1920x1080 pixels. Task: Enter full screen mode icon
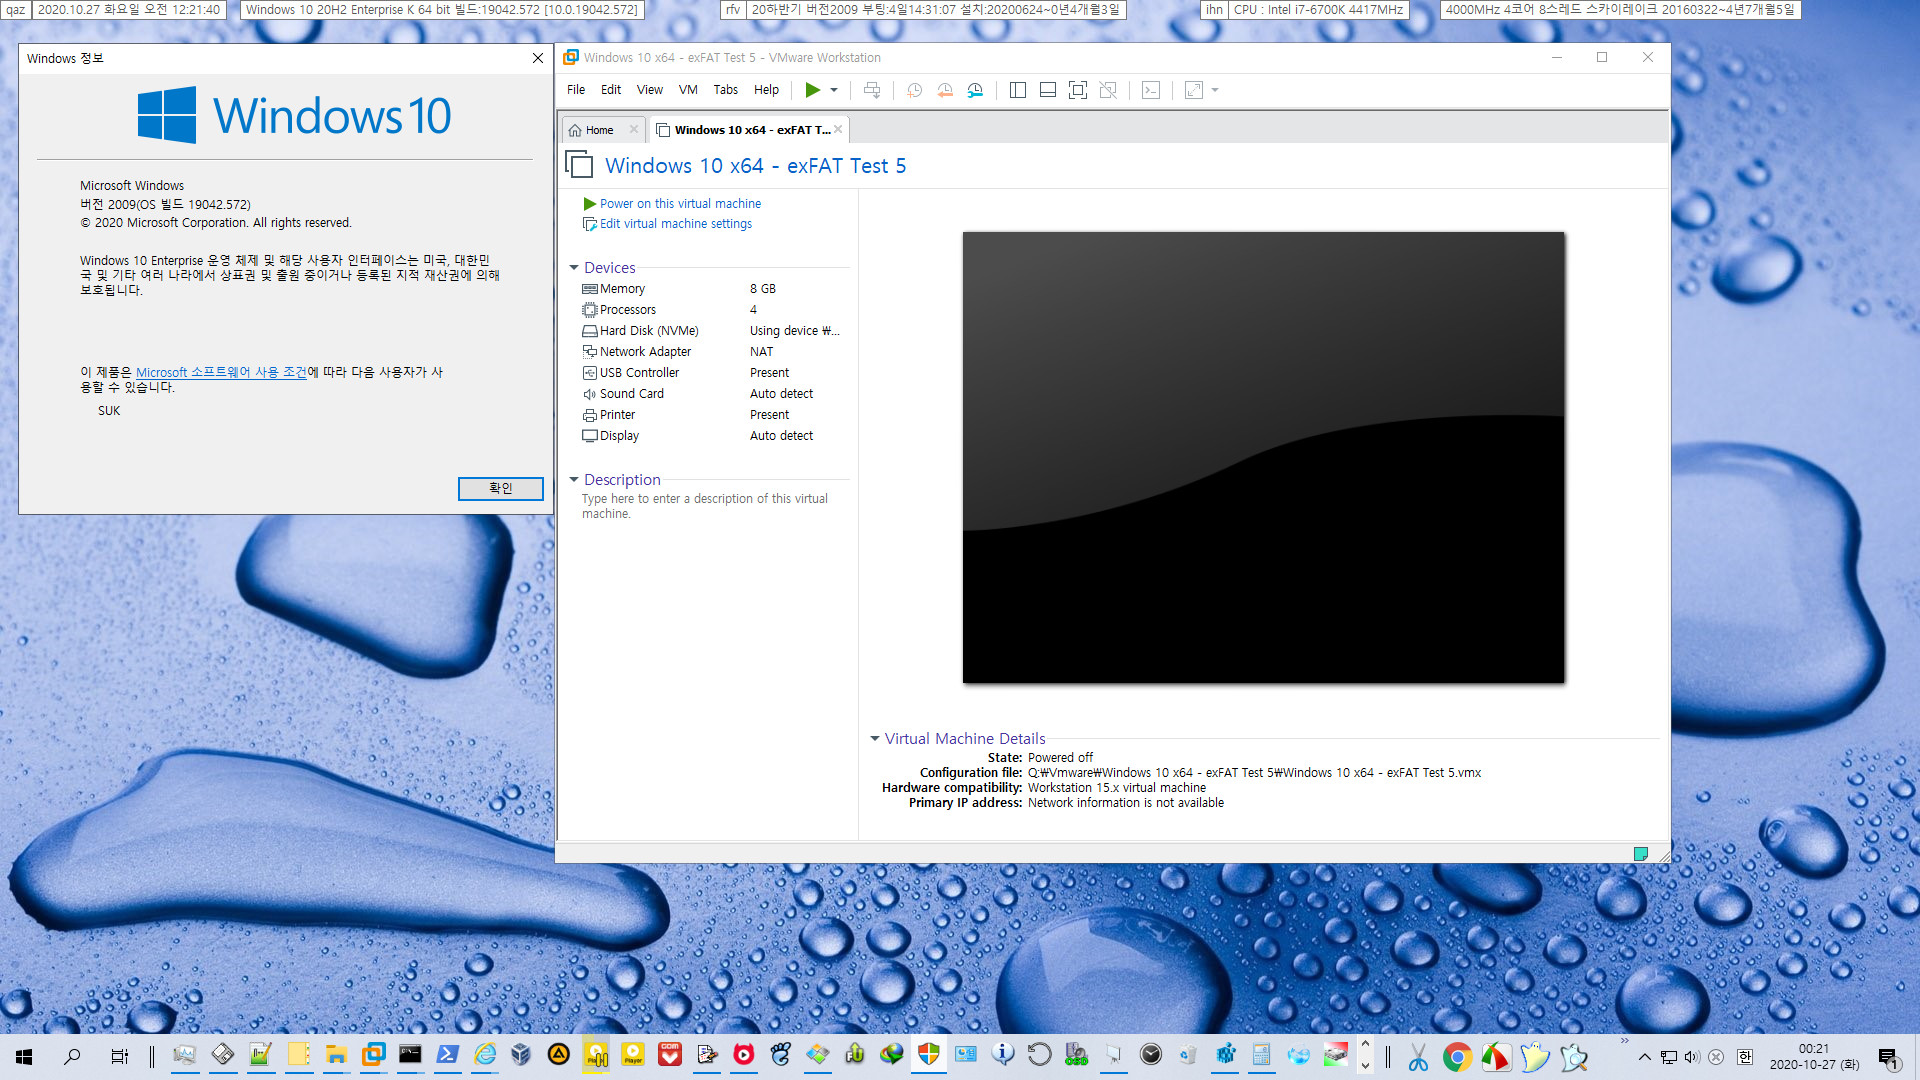point(1078,90)
